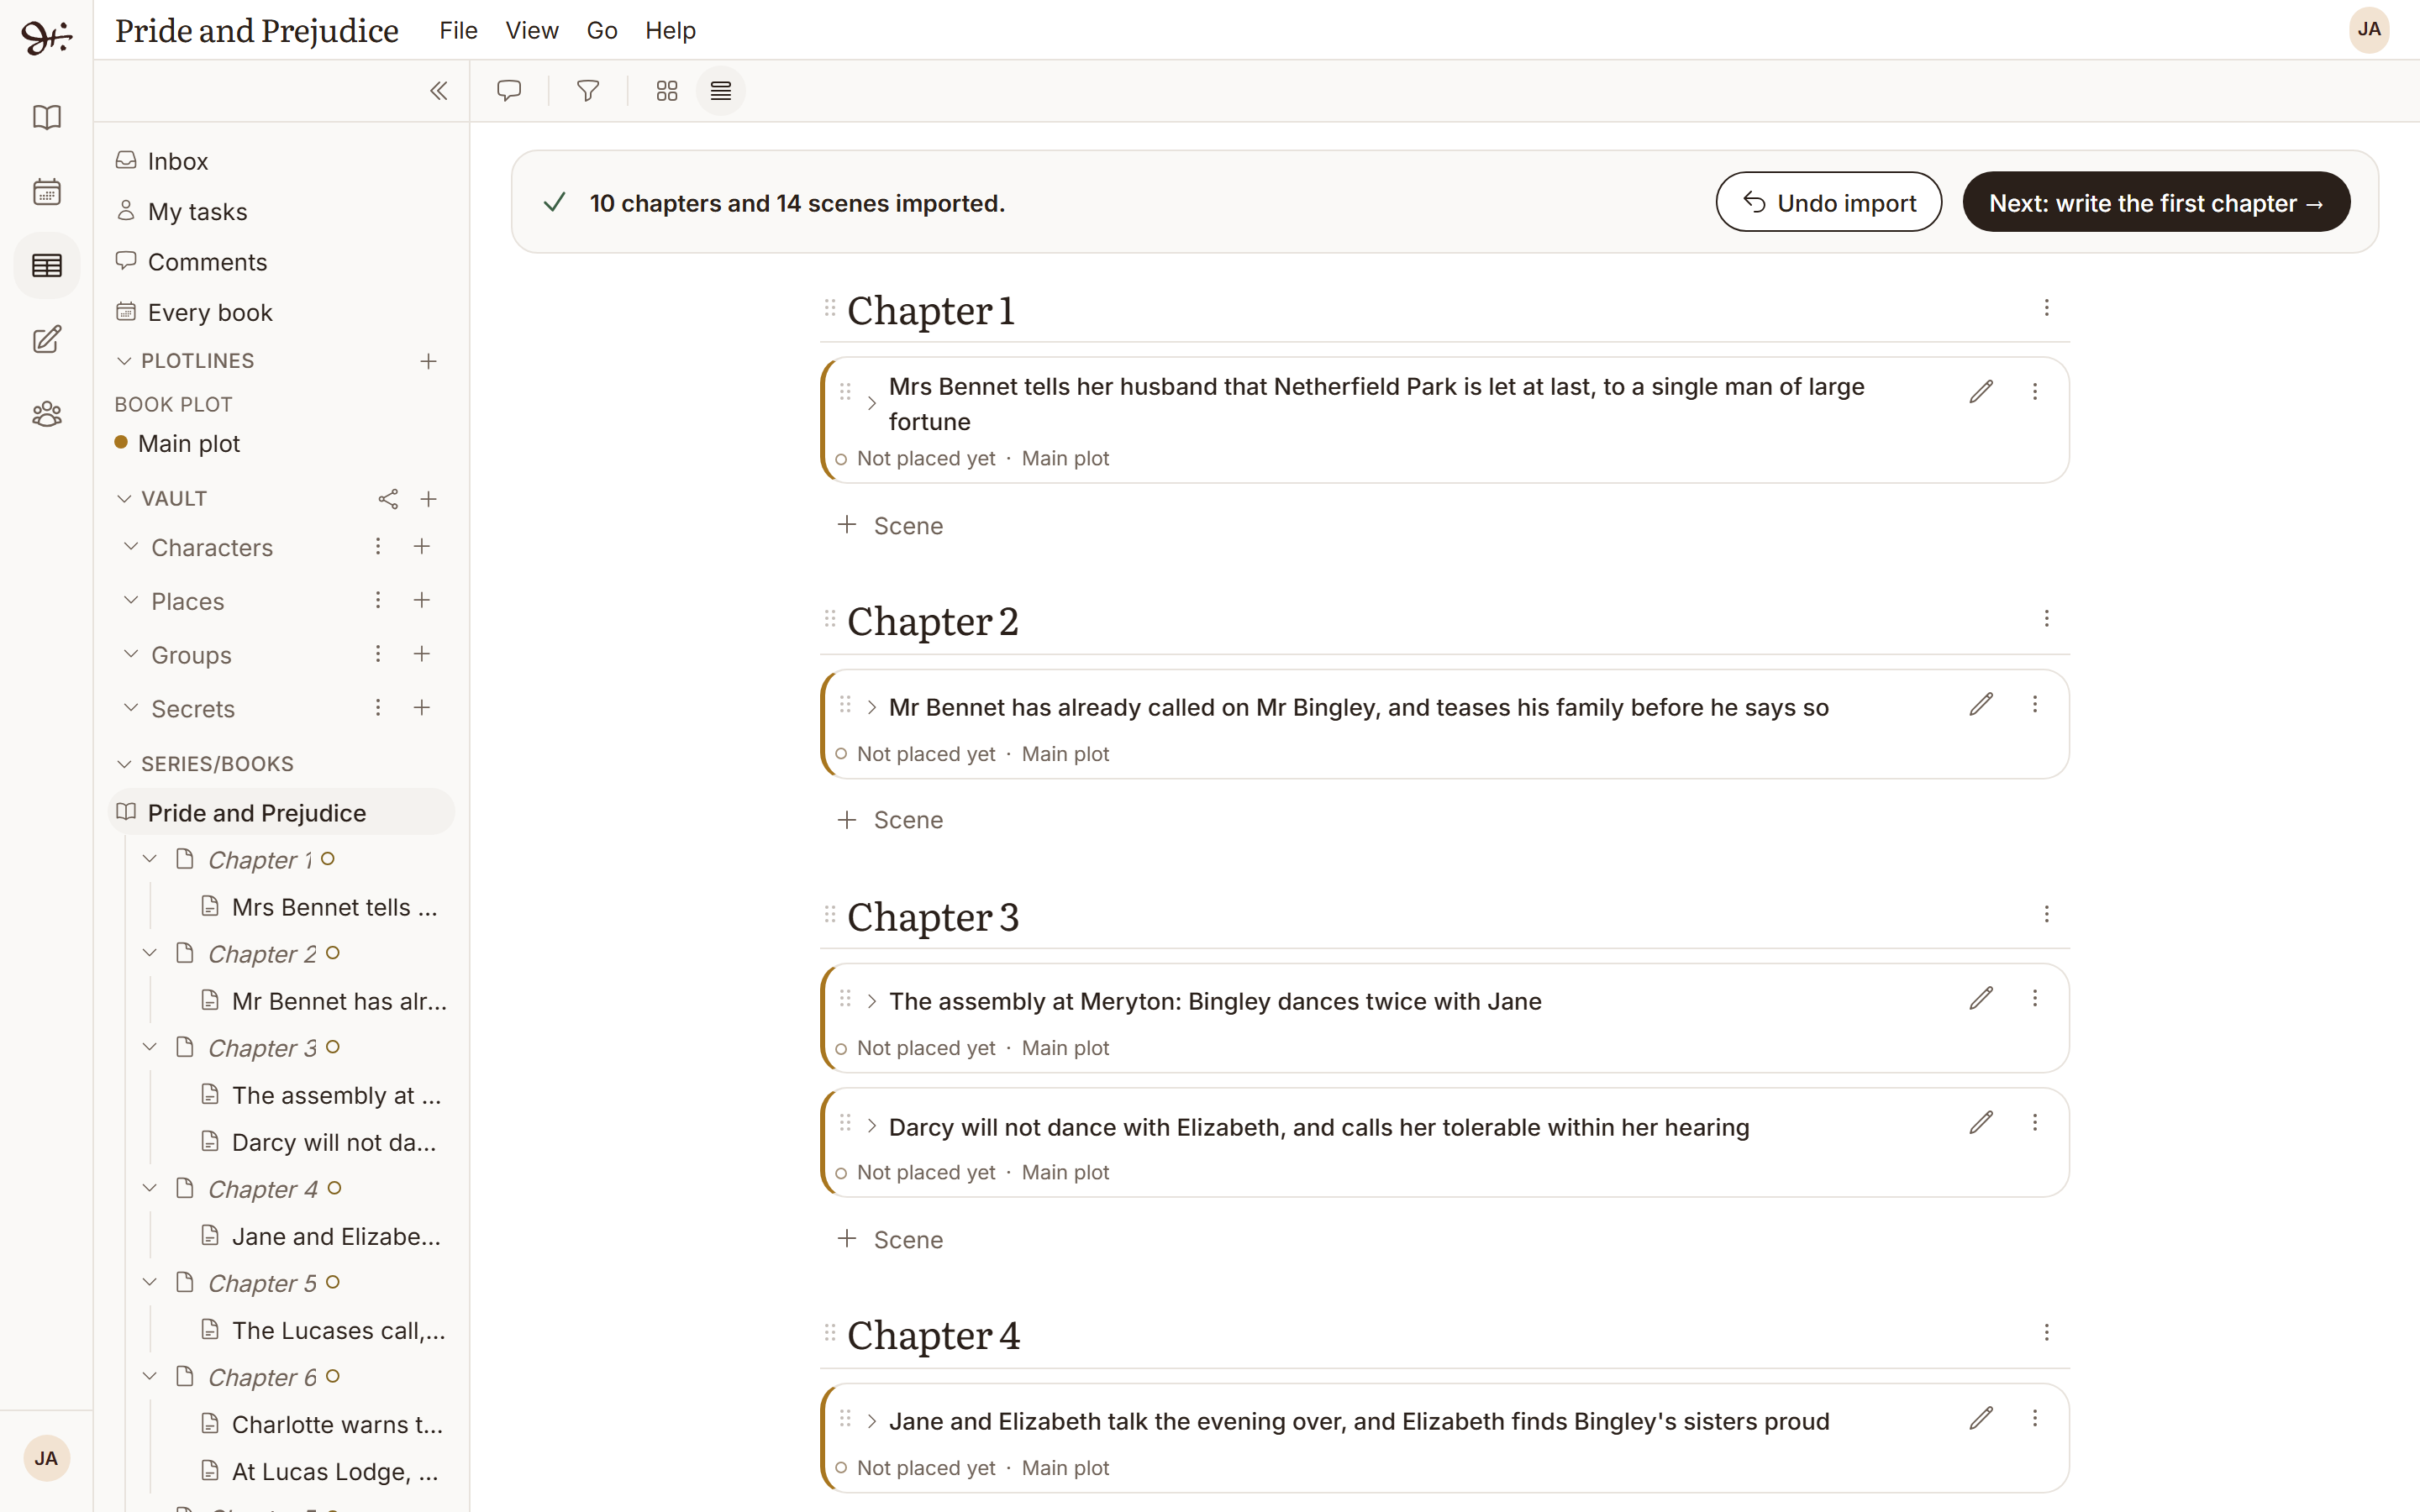Open the File menu
This screenshot has width=2420, height=1512.
(x=458, y=31)
